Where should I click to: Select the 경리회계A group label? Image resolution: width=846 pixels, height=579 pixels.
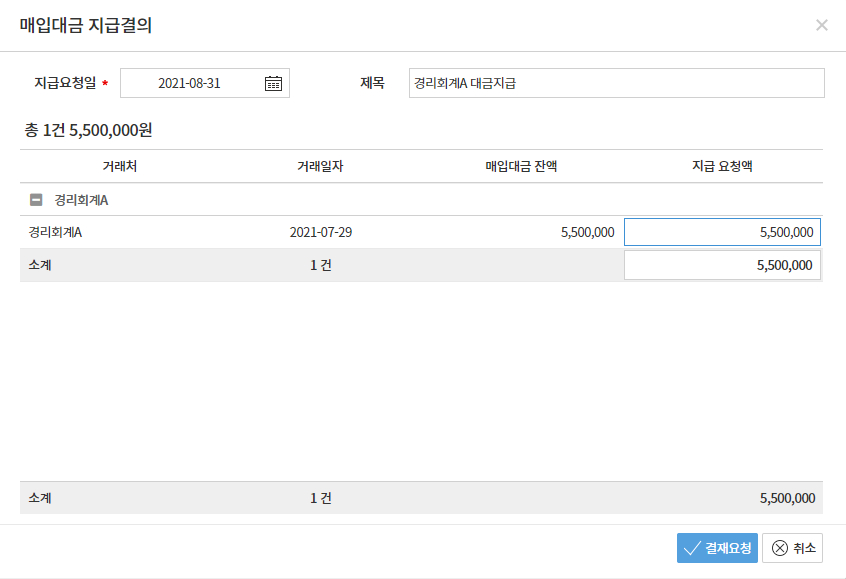pyautogui.click(x=81, y=200)
